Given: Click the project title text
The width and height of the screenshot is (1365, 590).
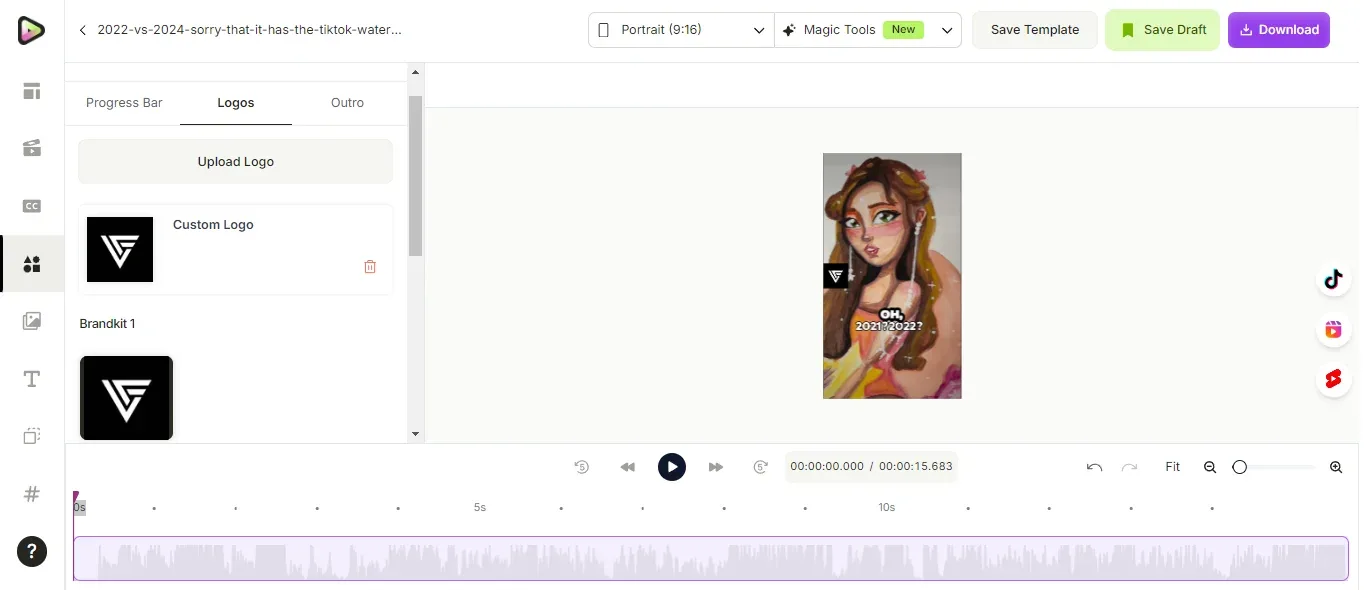Looking at the screenshot, I should point(250,30).
